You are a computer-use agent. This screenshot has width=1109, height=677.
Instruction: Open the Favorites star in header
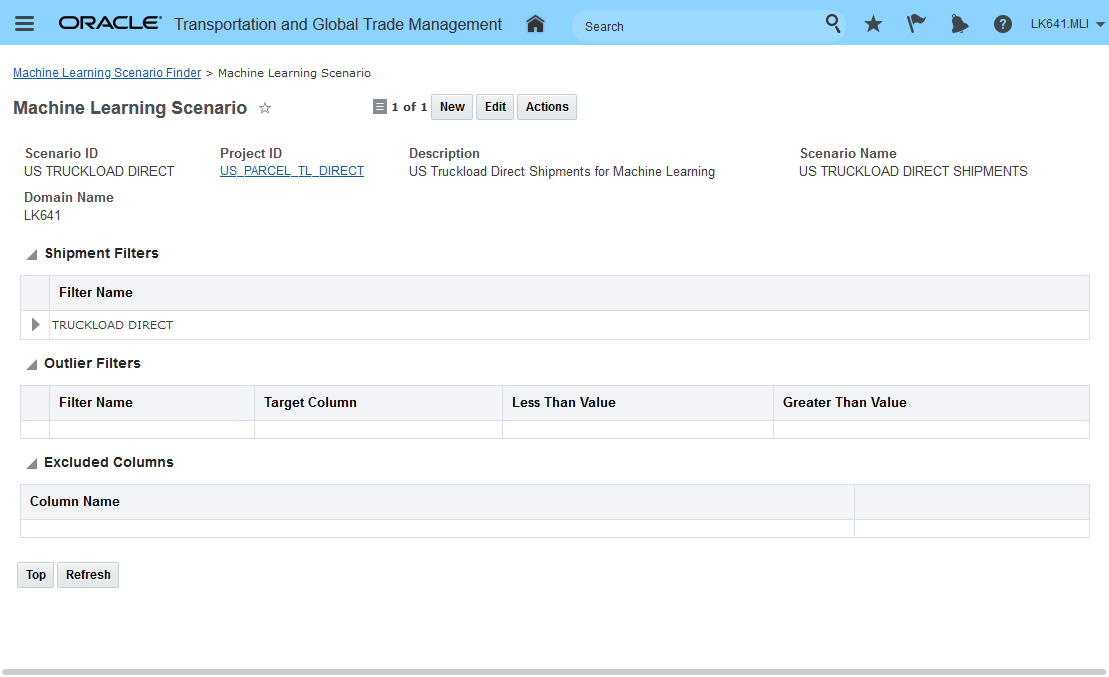(x=873, y=24)
